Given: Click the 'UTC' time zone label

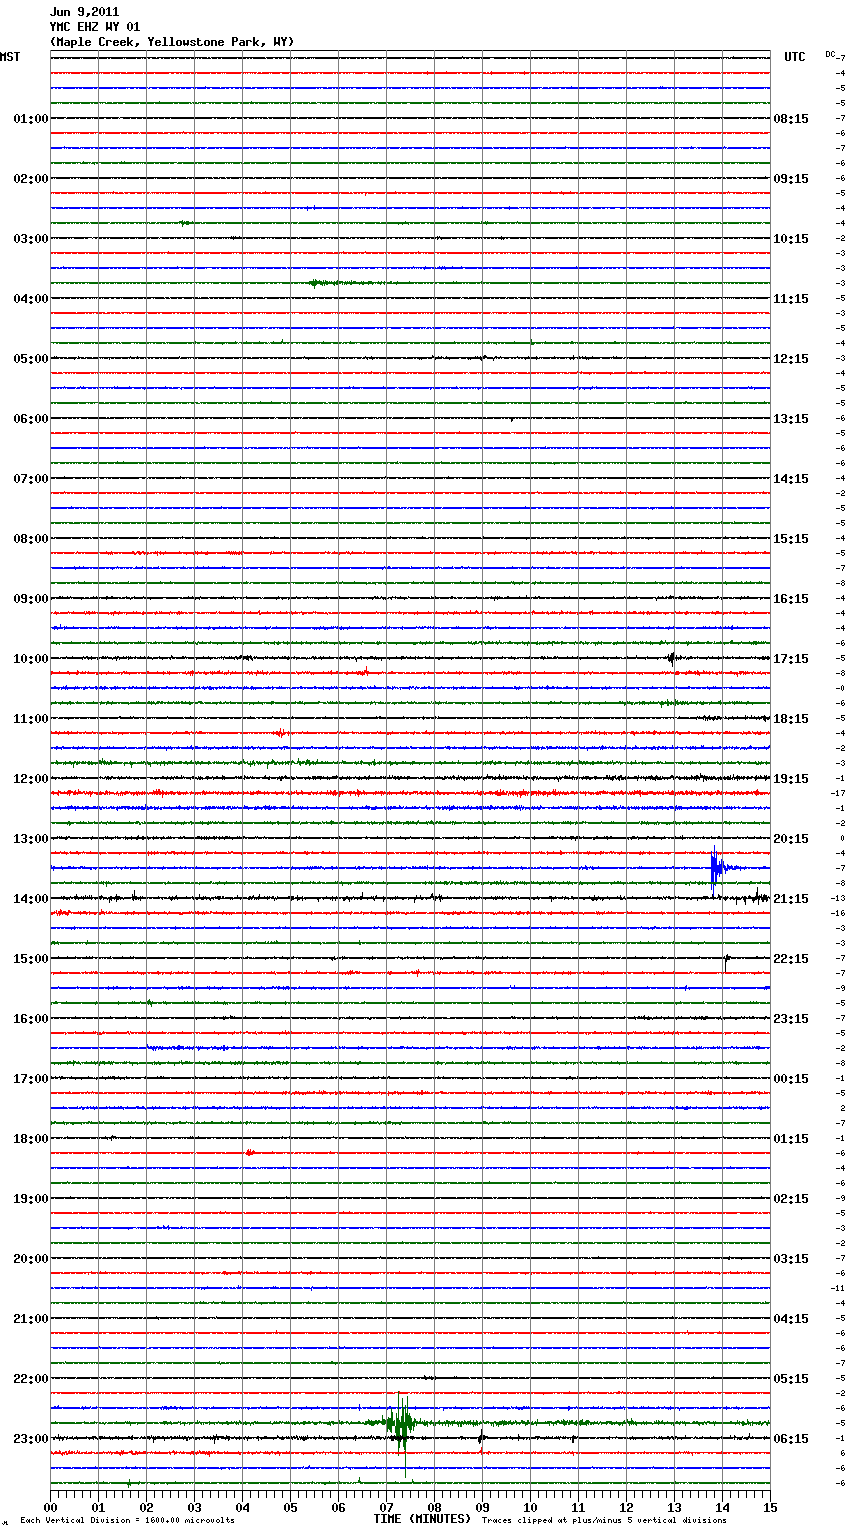Looking at the screenshot, I should click(x=795, y=57).
